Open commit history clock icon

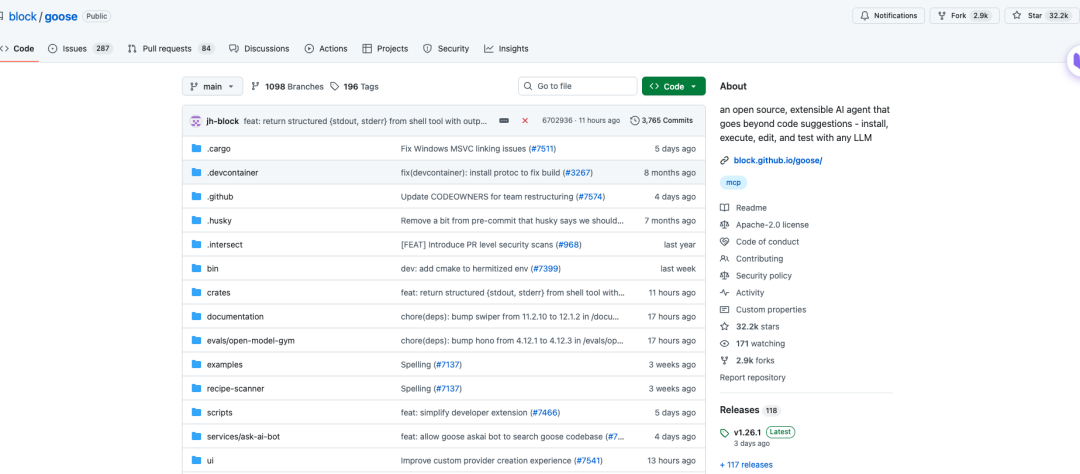point(634,121)
